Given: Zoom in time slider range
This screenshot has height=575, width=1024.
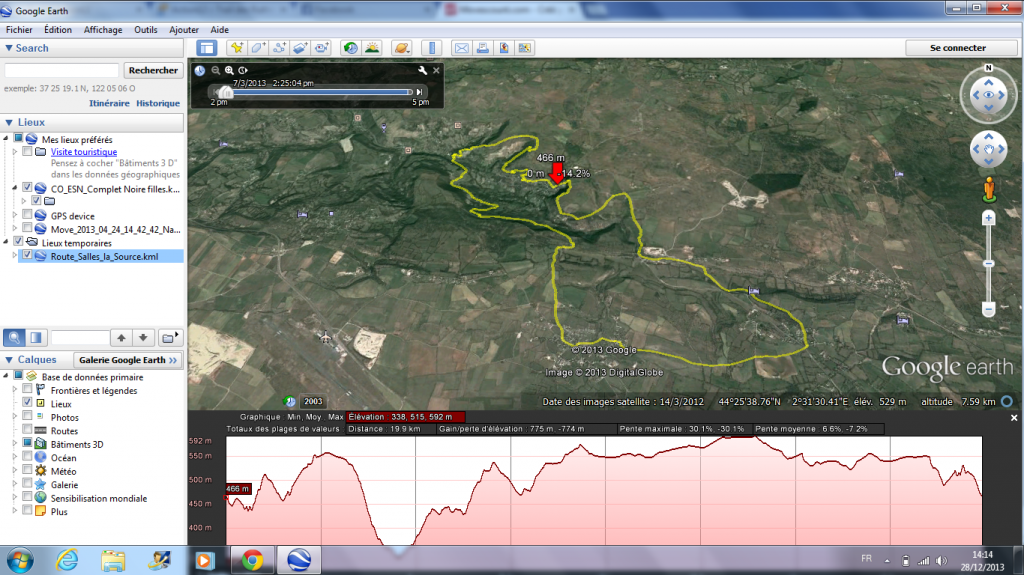Looking at the screenshot, I should [x=229, y=71].
